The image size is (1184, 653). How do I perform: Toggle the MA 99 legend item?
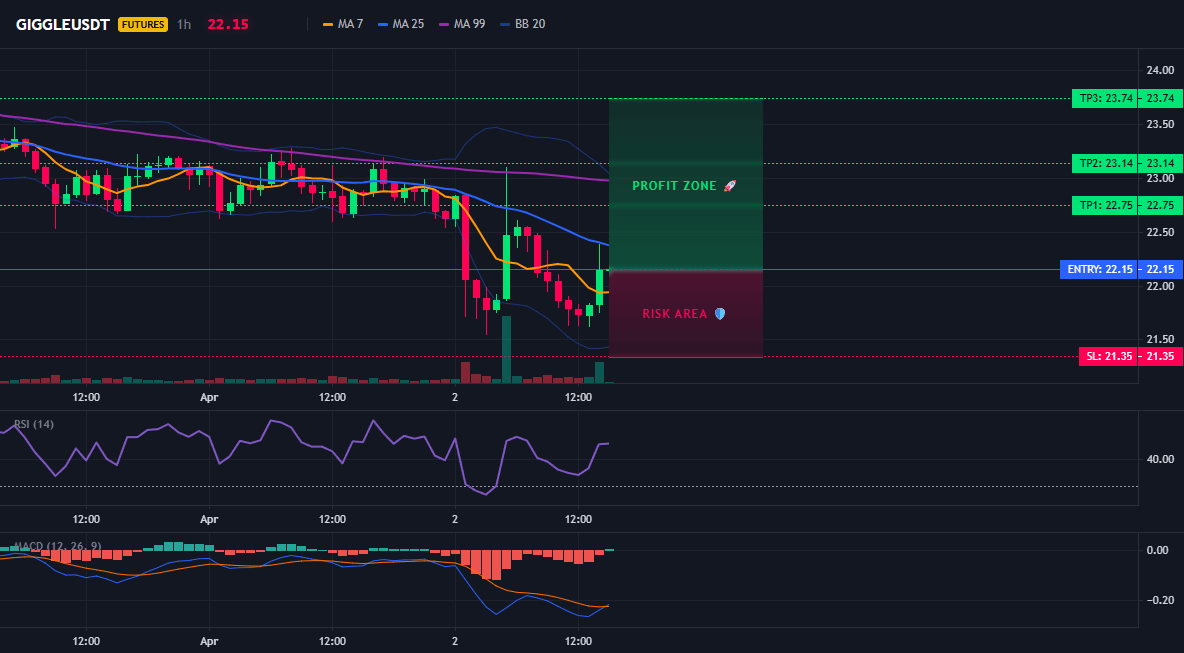click(462, 24)
